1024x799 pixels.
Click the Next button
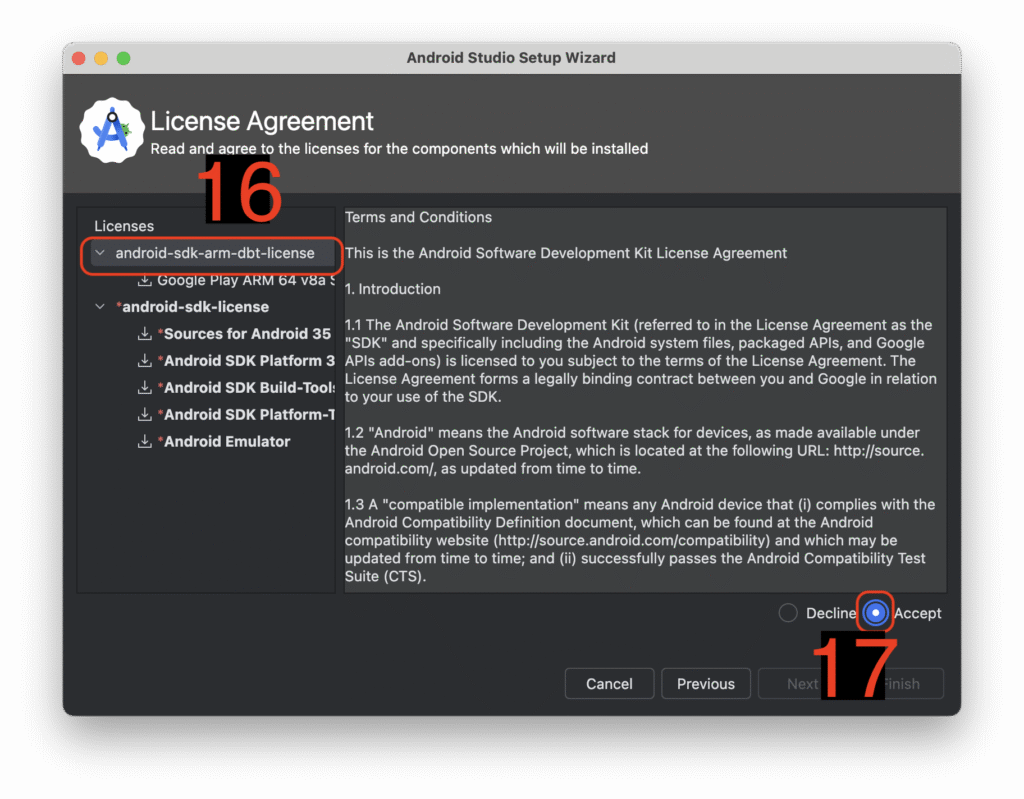click(x=802, y=683)
